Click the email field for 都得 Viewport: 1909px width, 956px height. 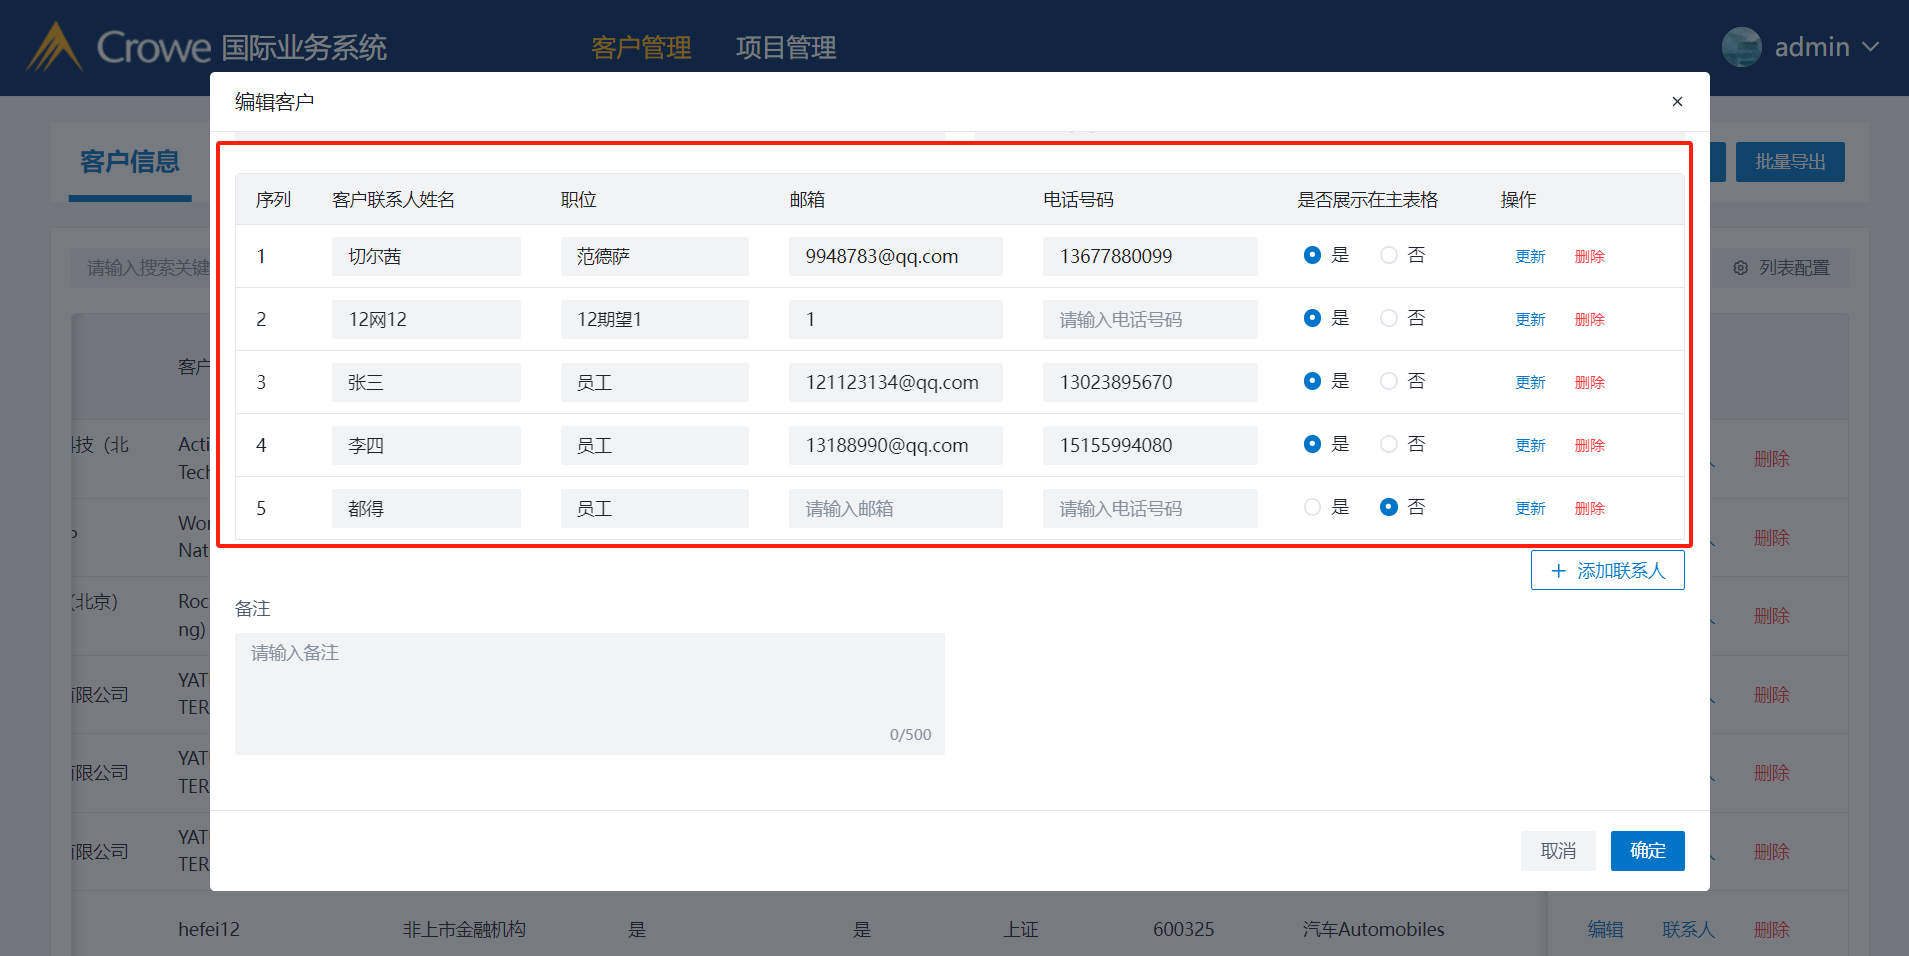click(895, 509)
